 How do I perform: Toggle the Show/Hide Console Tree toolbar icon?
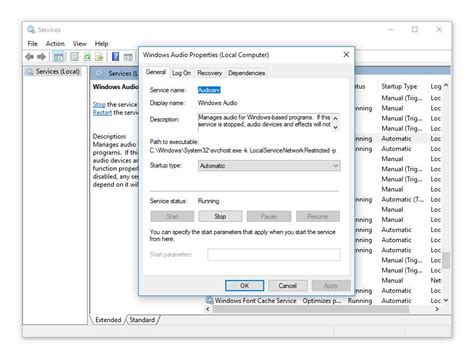tap(59, 57)
